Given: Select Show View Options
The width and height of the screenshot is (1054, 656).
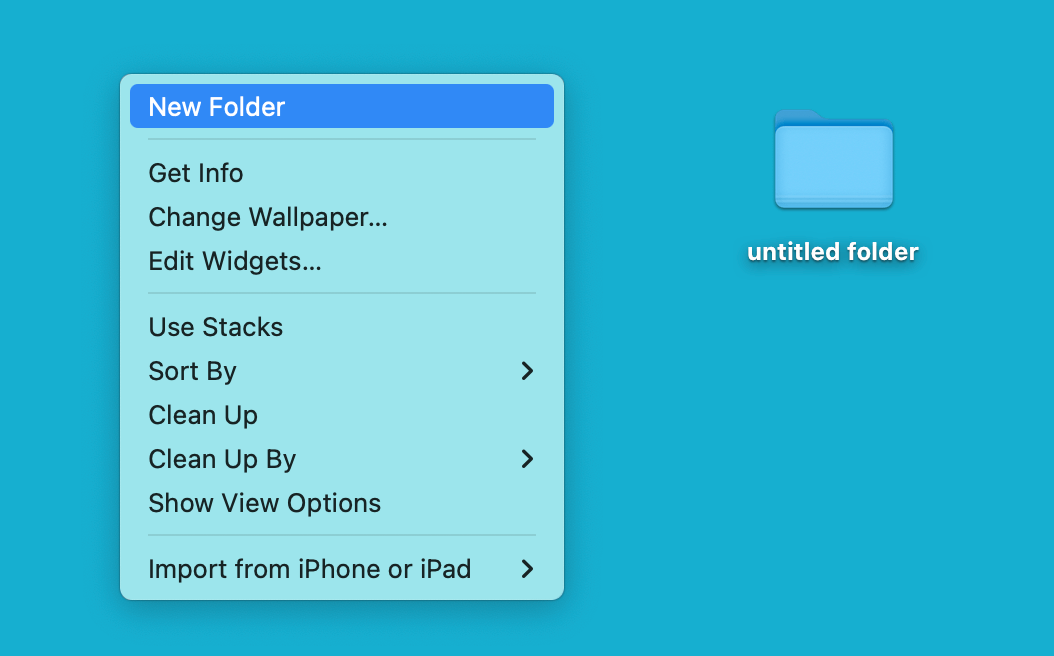Looking at the screenshot, I should click(x=265, y=503).
